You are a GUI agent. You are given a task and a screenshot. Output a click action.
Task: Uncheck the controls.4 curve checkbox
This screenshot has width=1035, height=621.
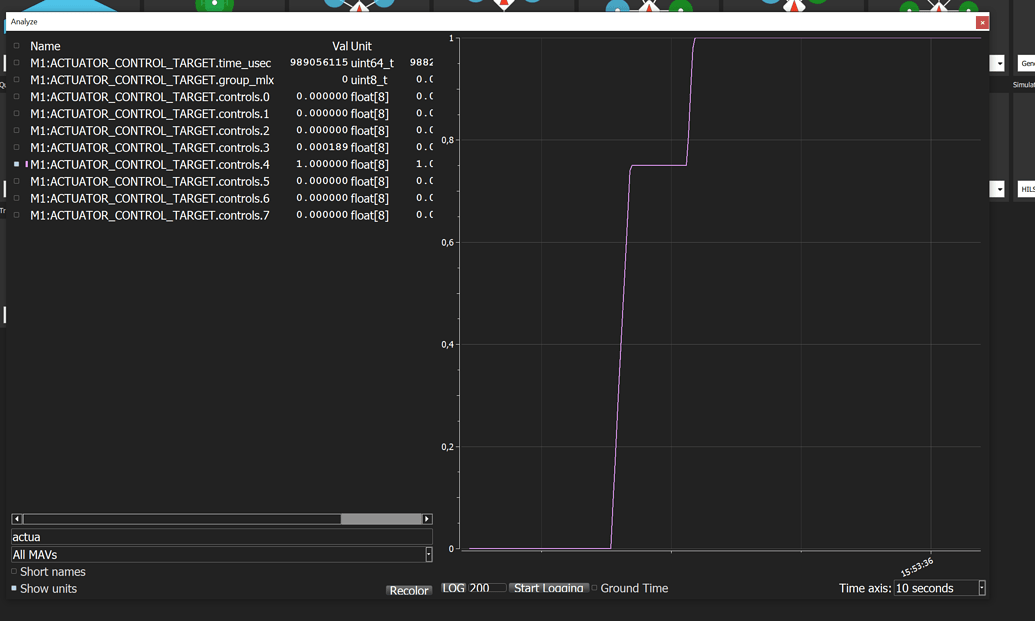click(17, 164)
